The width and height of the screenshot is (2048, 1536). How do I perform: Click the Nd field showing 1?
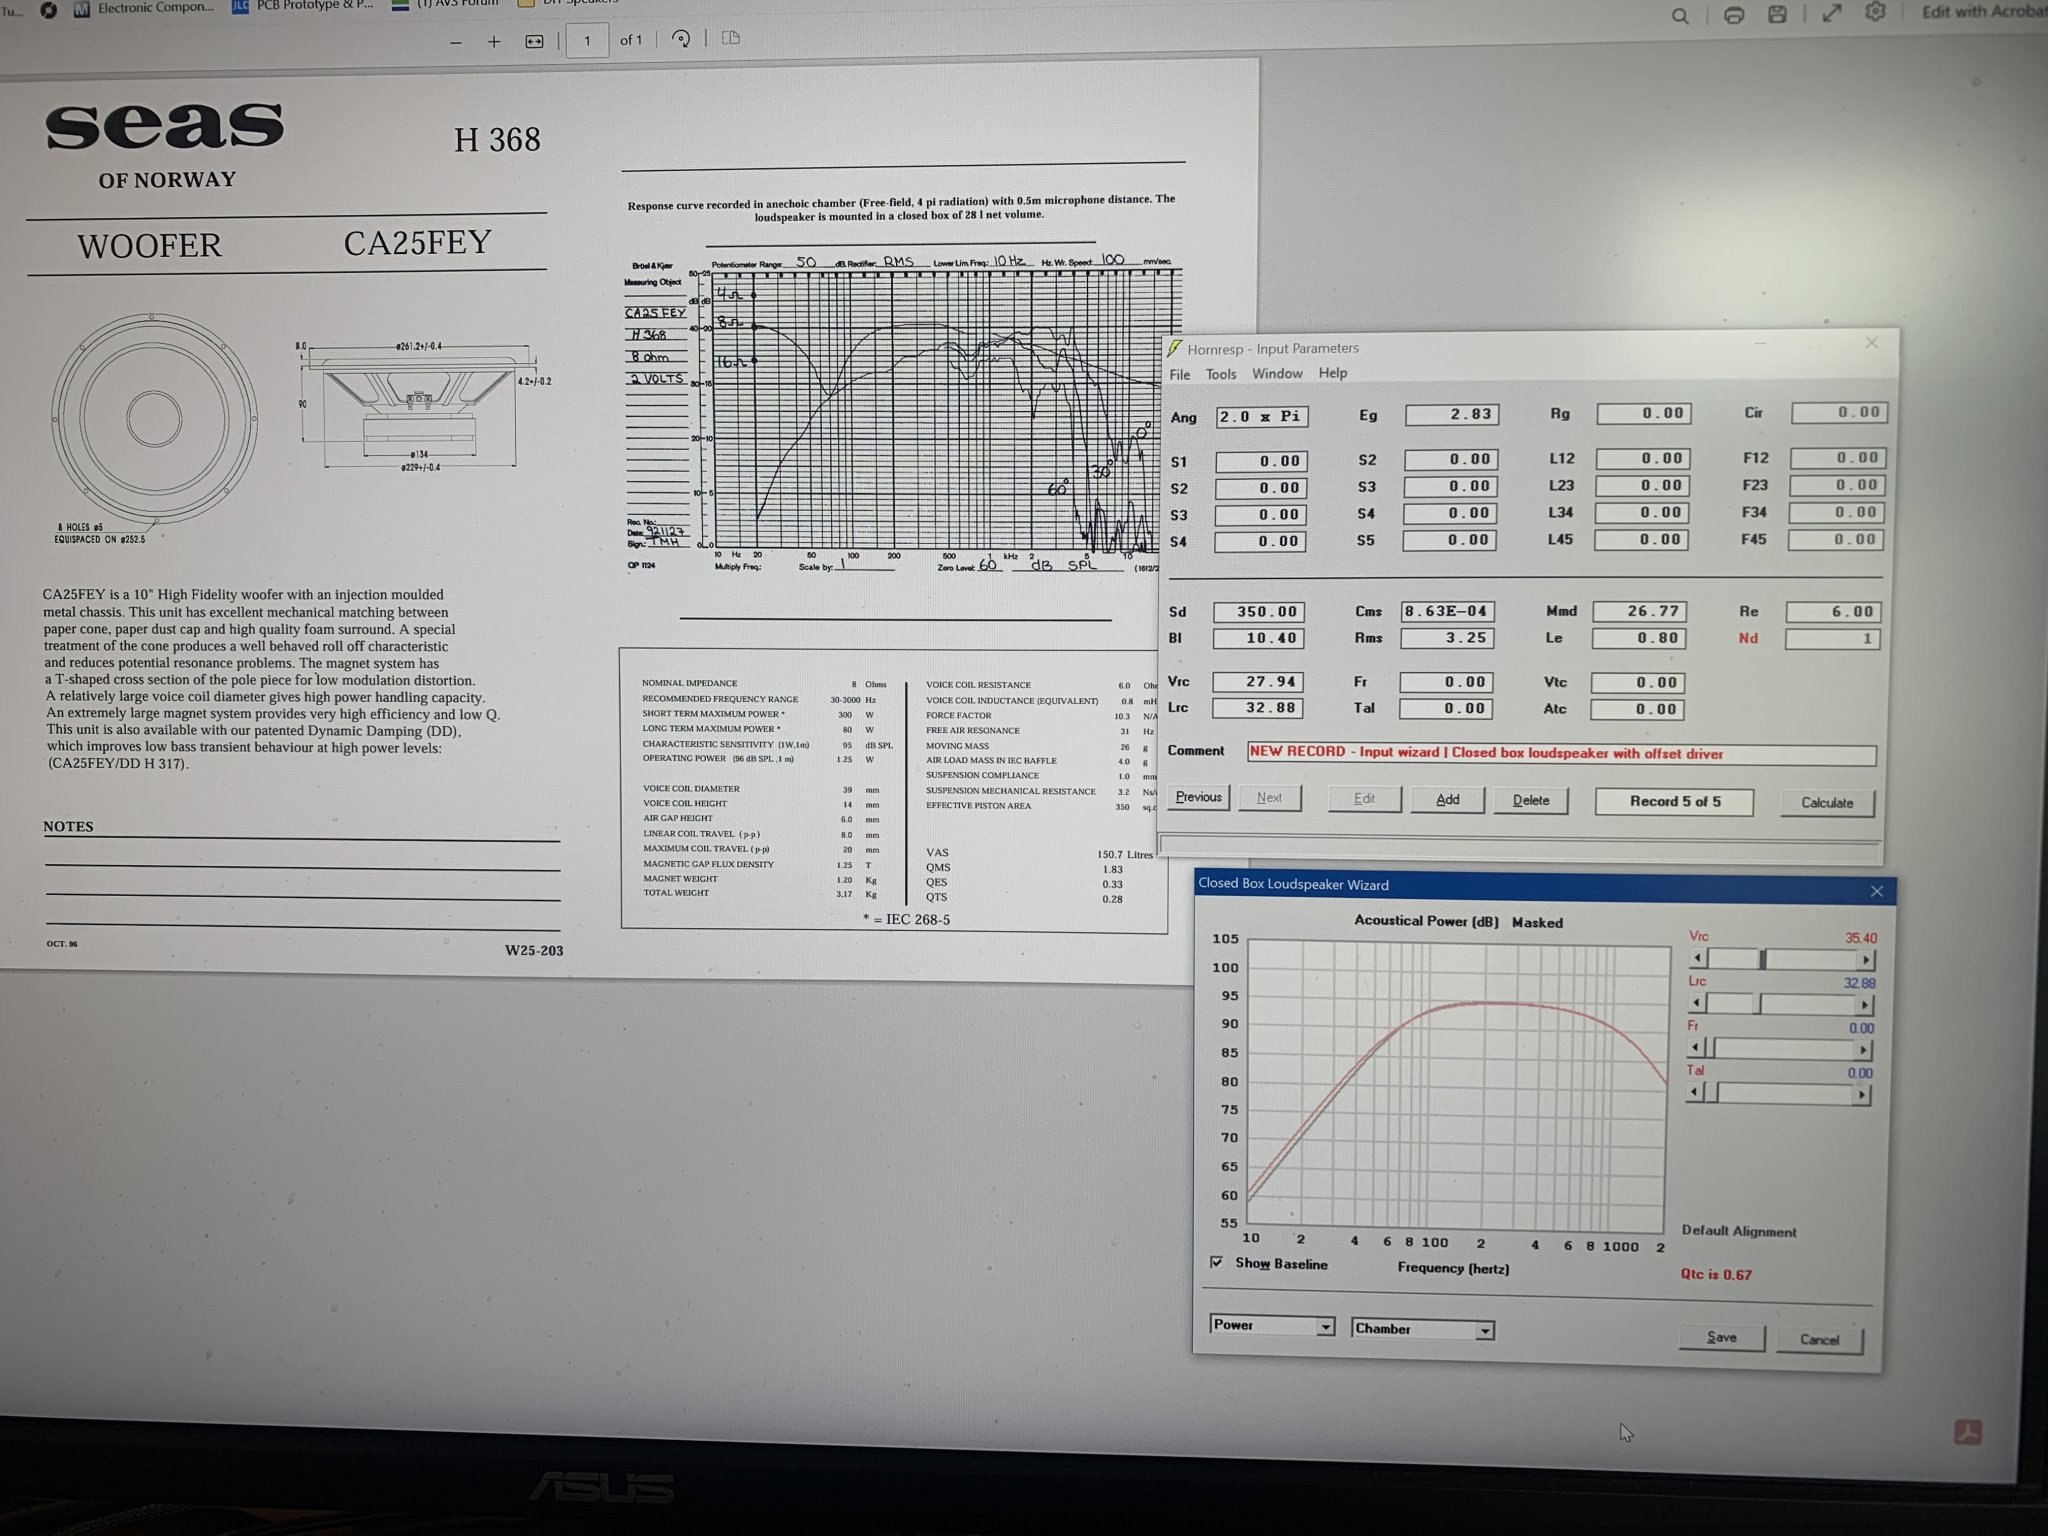[1832, 639]
